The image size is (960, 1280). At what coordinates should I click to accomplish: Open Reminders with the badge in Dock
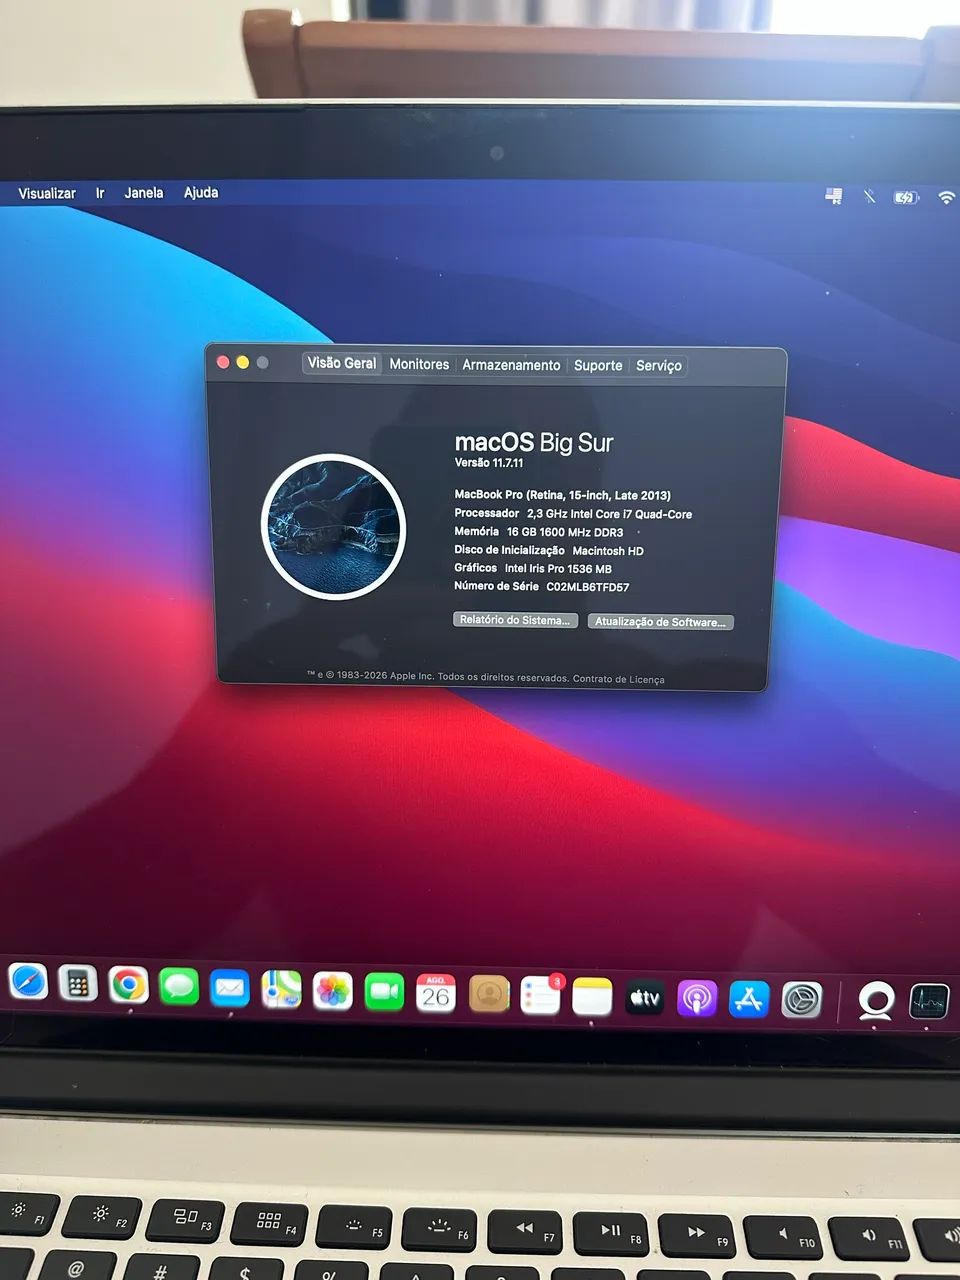click(x=541, y=995)
